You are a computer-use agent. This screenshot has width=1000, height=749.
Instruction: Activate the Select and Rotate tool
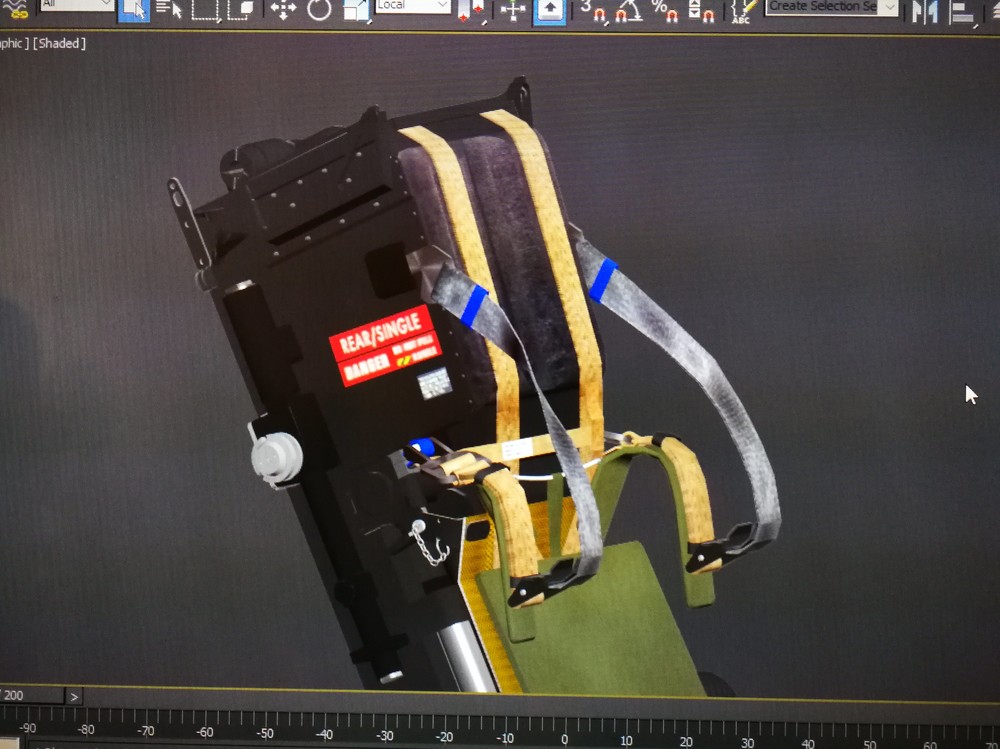tap(319, 10)
